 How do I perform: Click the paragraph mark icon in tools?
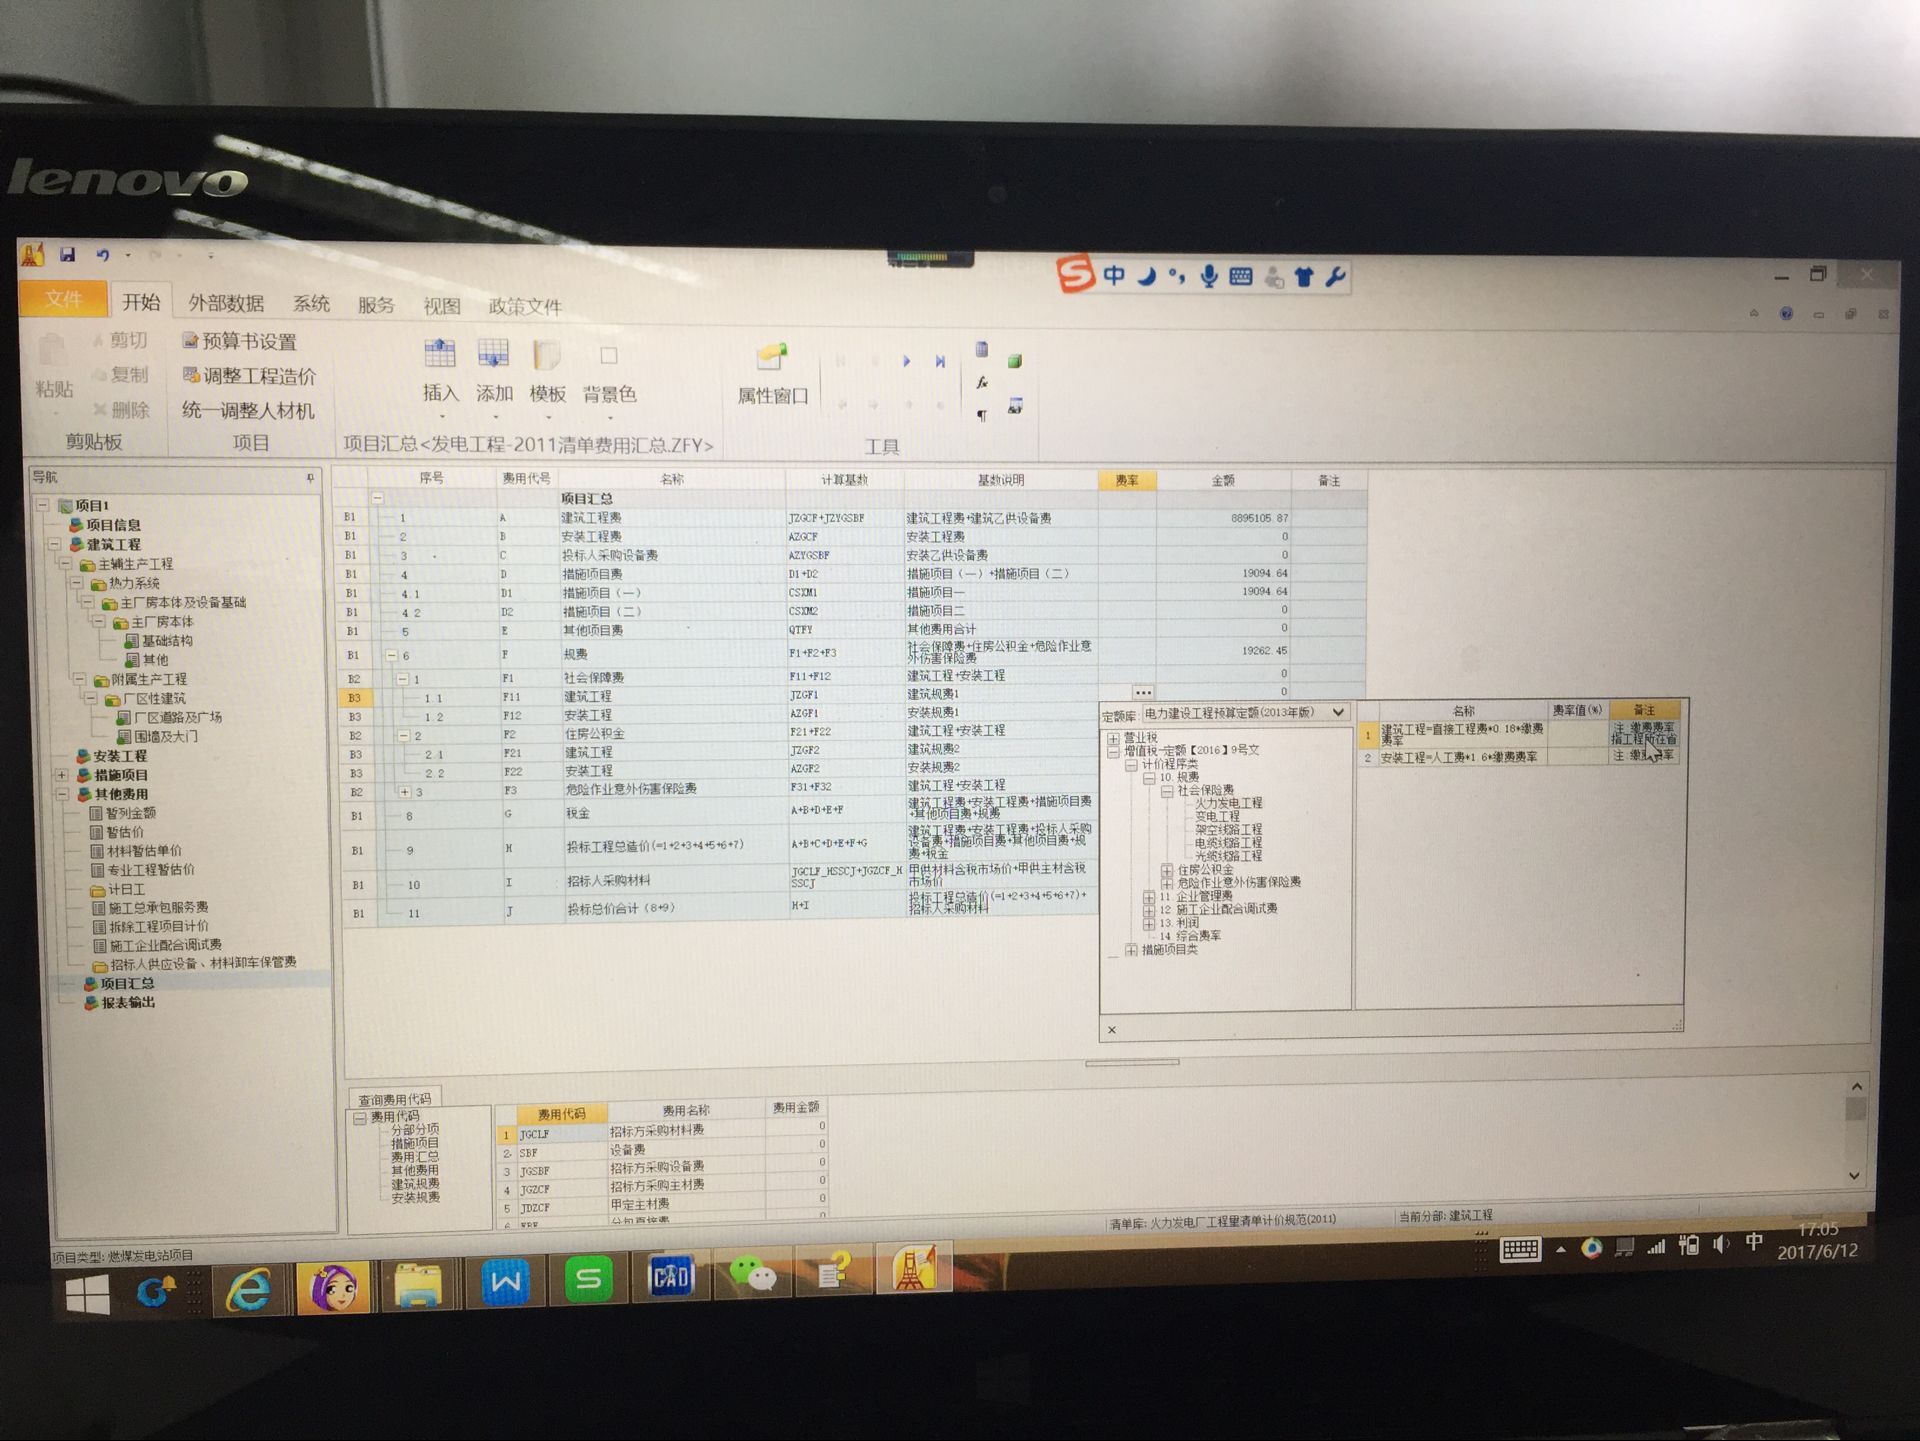click(x=982, y=415)
